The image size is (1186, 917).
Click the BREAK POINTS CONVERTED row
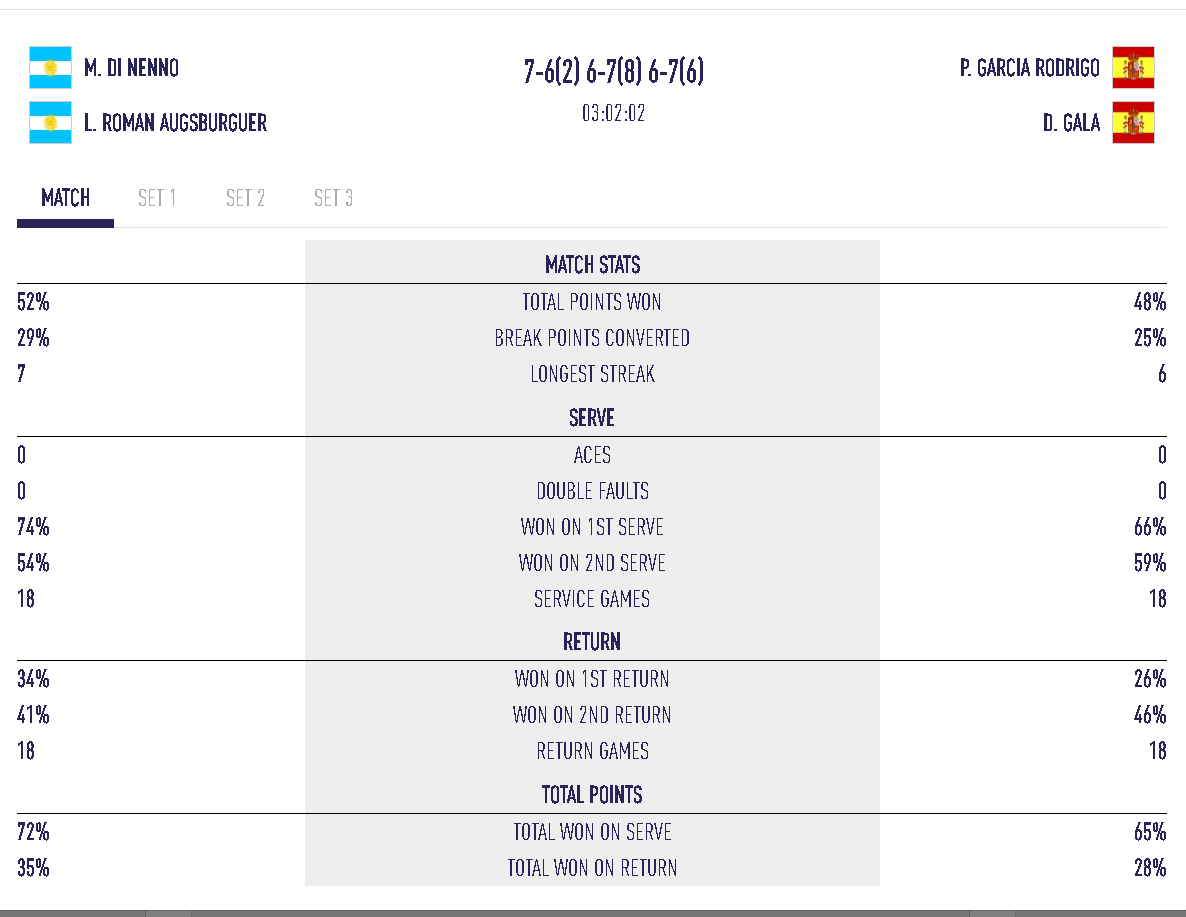tap(591, 338)
